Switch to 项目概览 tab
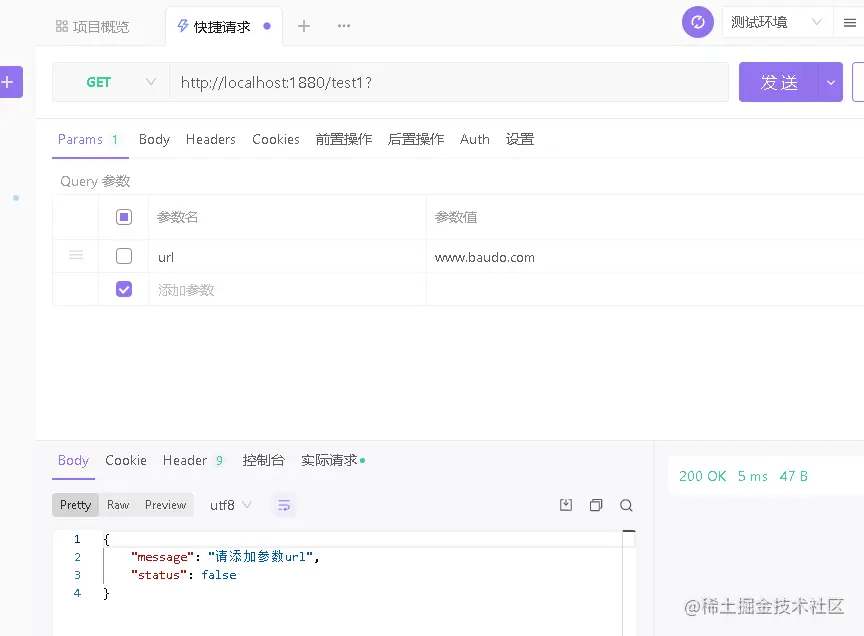 (x=93, y=26)
